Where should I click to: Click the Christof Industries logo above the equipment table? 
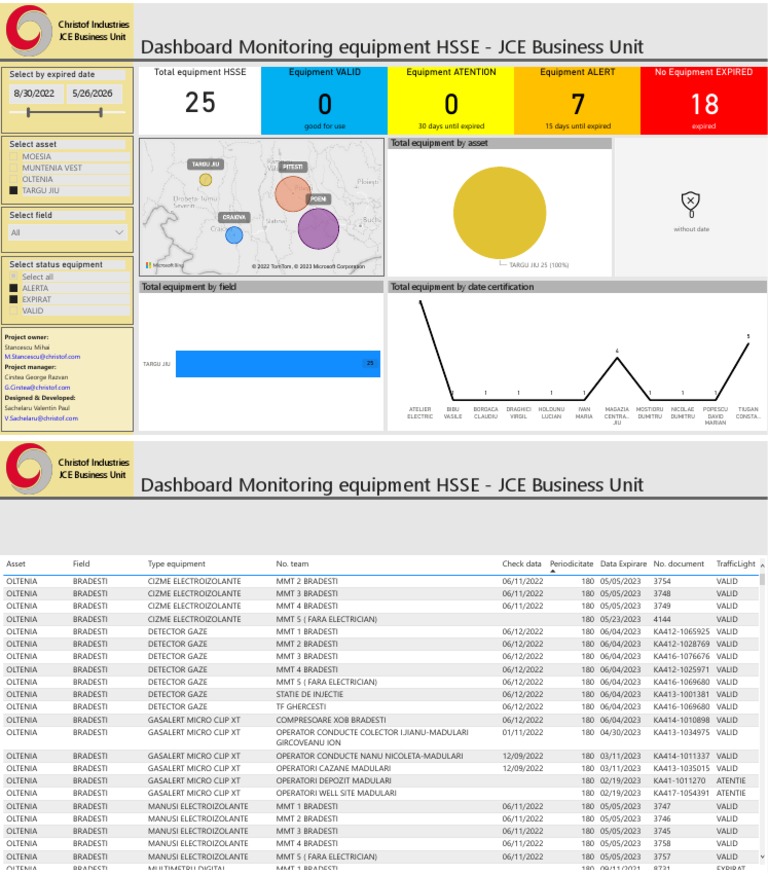[29, 469]
